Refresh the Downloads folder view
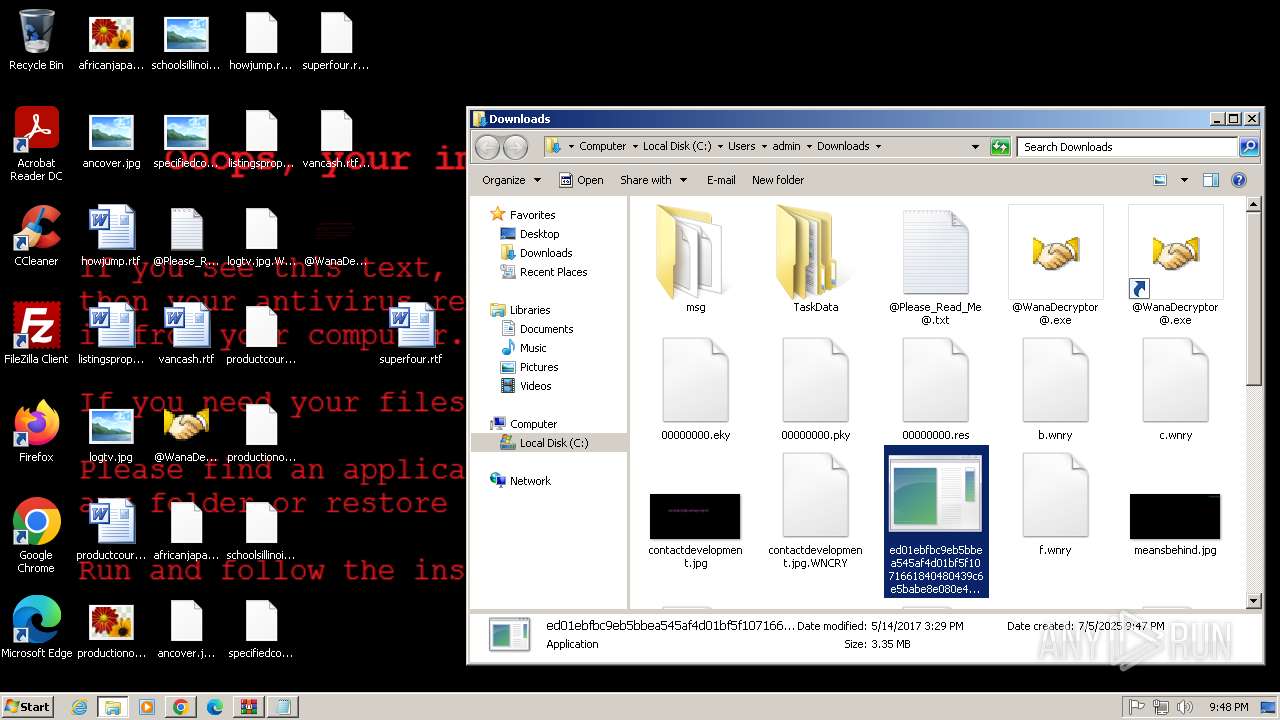The height and width of the screenshot is (720, 1280). (x=1000, y=147)
